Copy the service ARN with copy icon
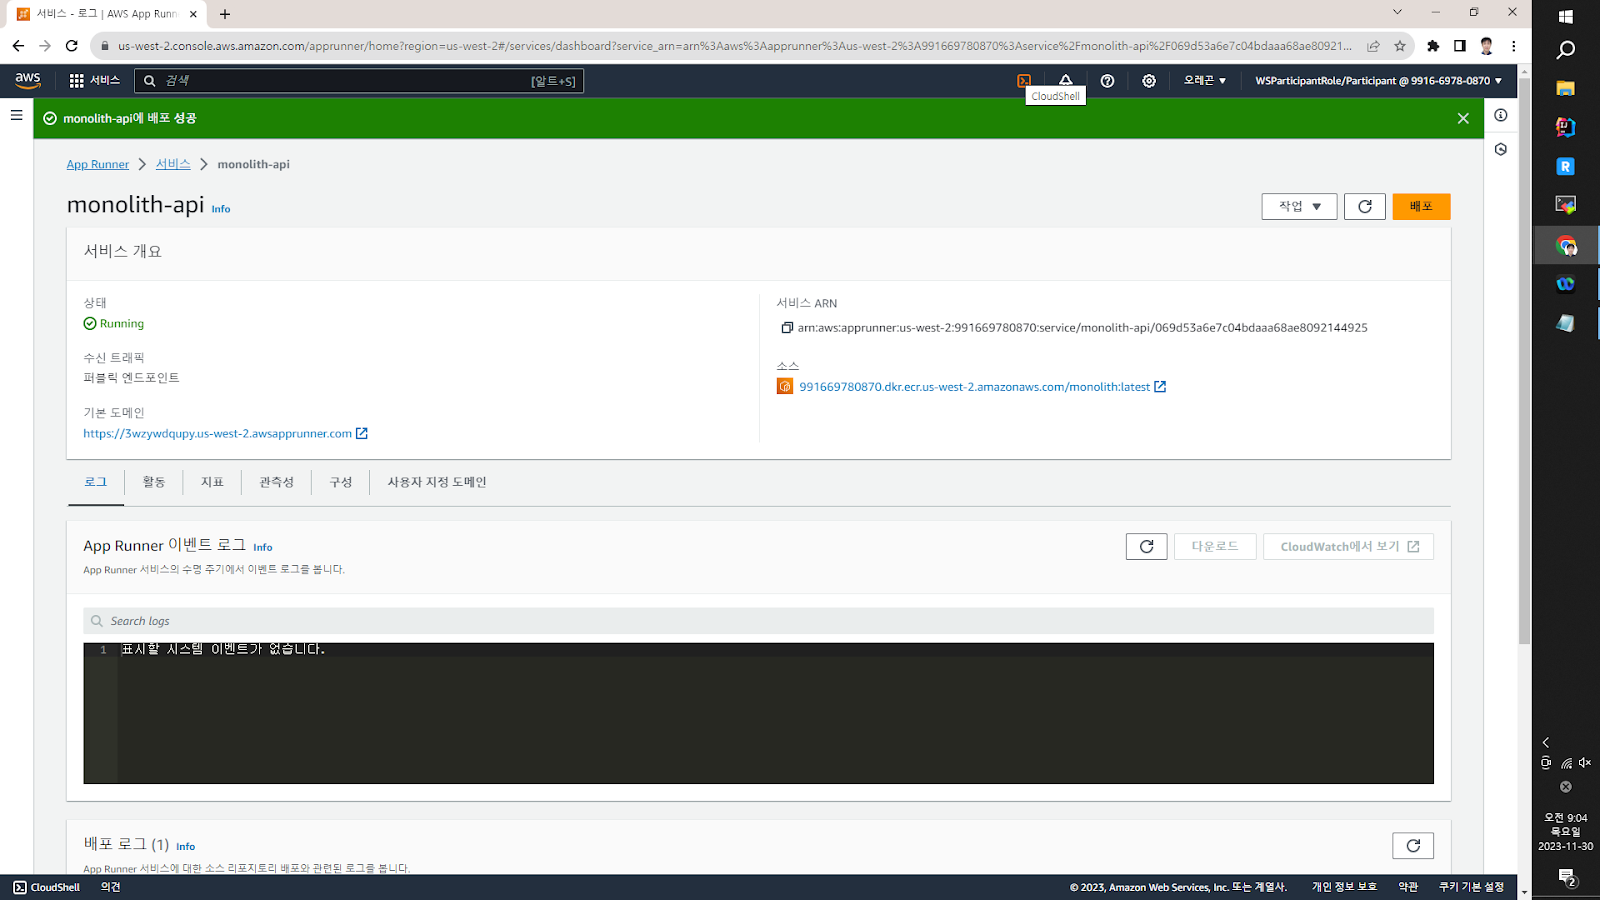Image resolution: width=1600 pixels, height=900 pixels. [786, 328]
